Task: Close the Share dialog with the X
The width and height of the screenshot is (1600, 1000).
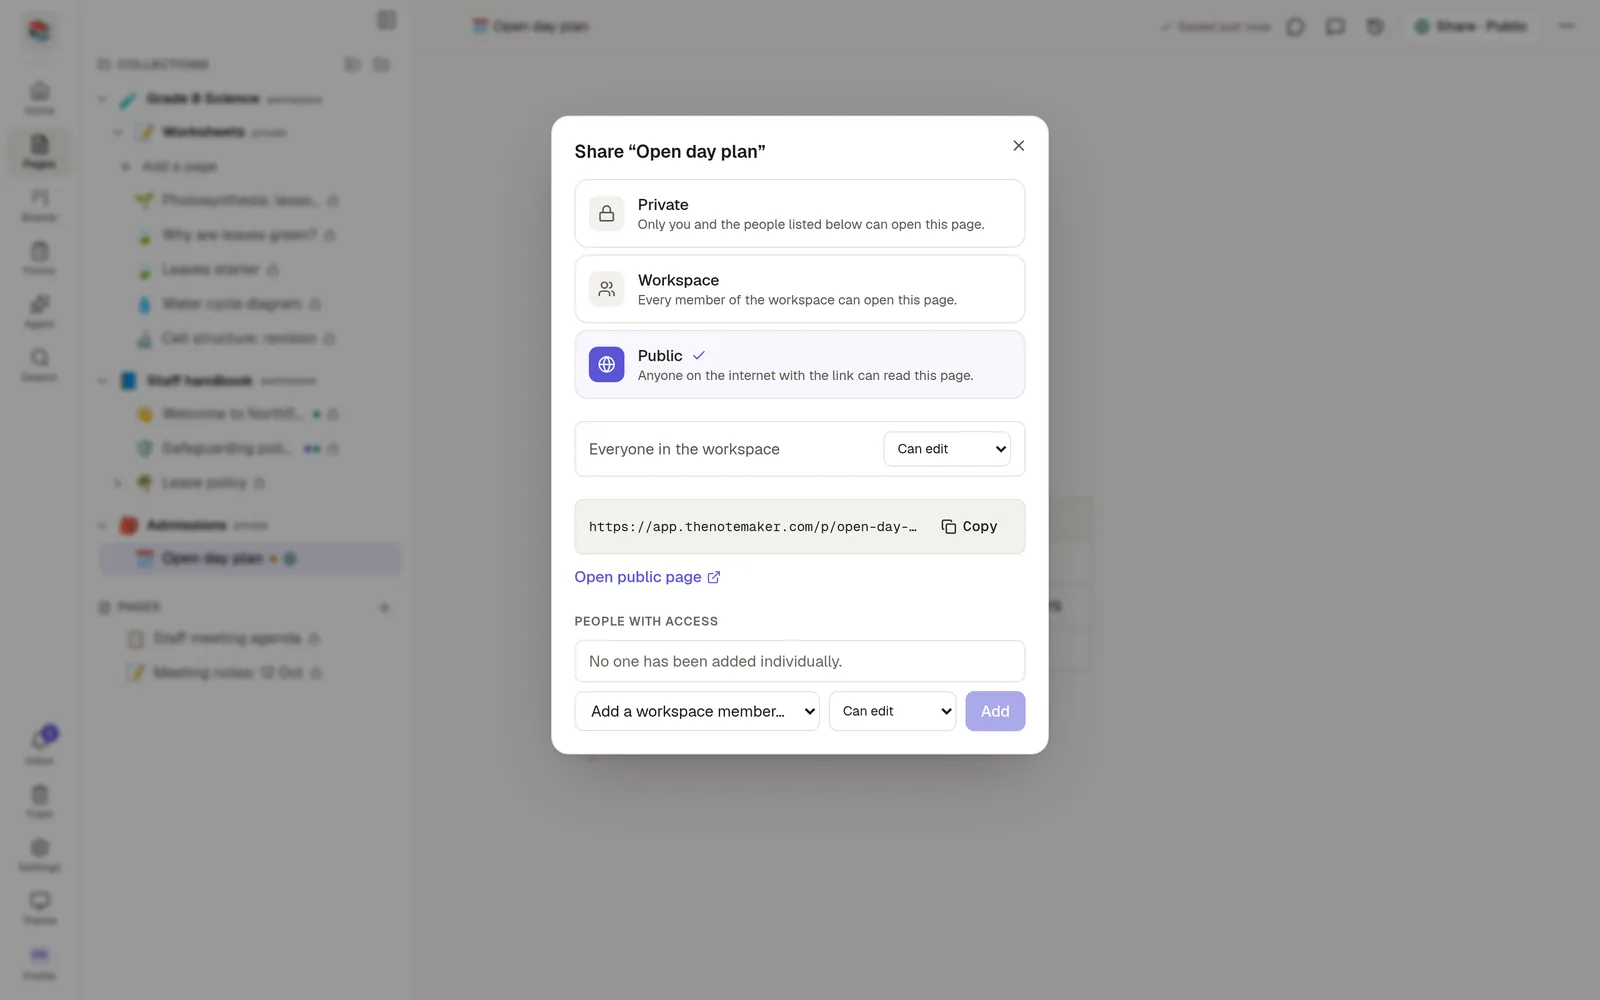Action: tap(1018, 146)
